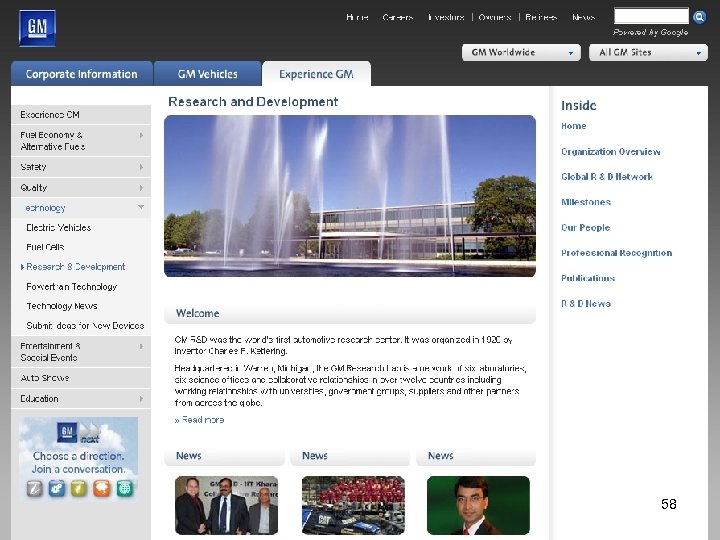
Task: Open Experience GM in the left sidebar
Action: click(81, 115)
